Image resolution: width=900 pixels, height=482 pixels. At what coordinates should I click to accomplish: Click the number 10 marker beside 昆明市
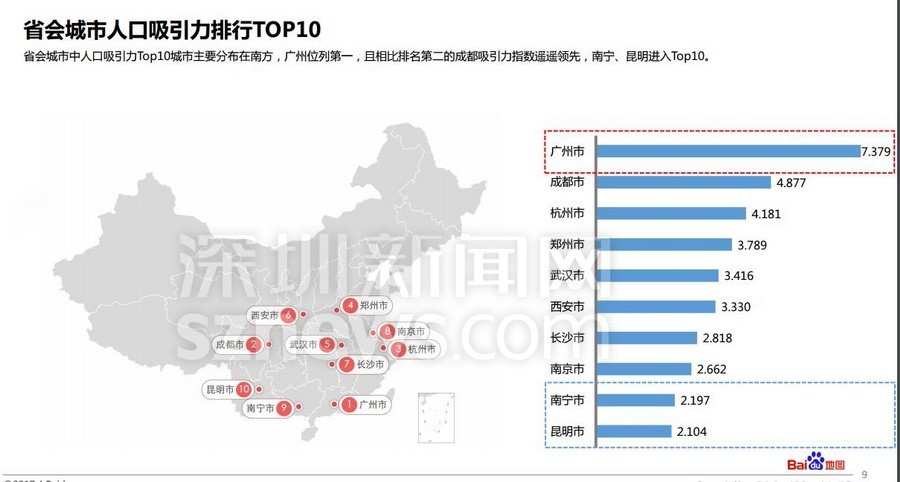243,389
